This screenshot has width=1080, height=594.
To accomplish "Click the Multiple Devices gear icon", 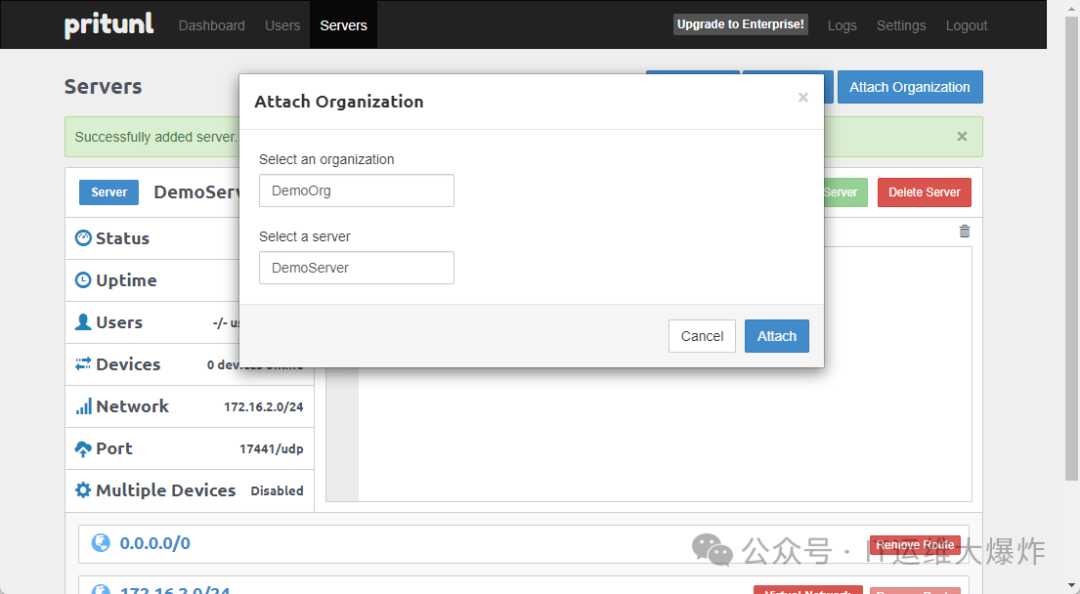I will (83, 490).
